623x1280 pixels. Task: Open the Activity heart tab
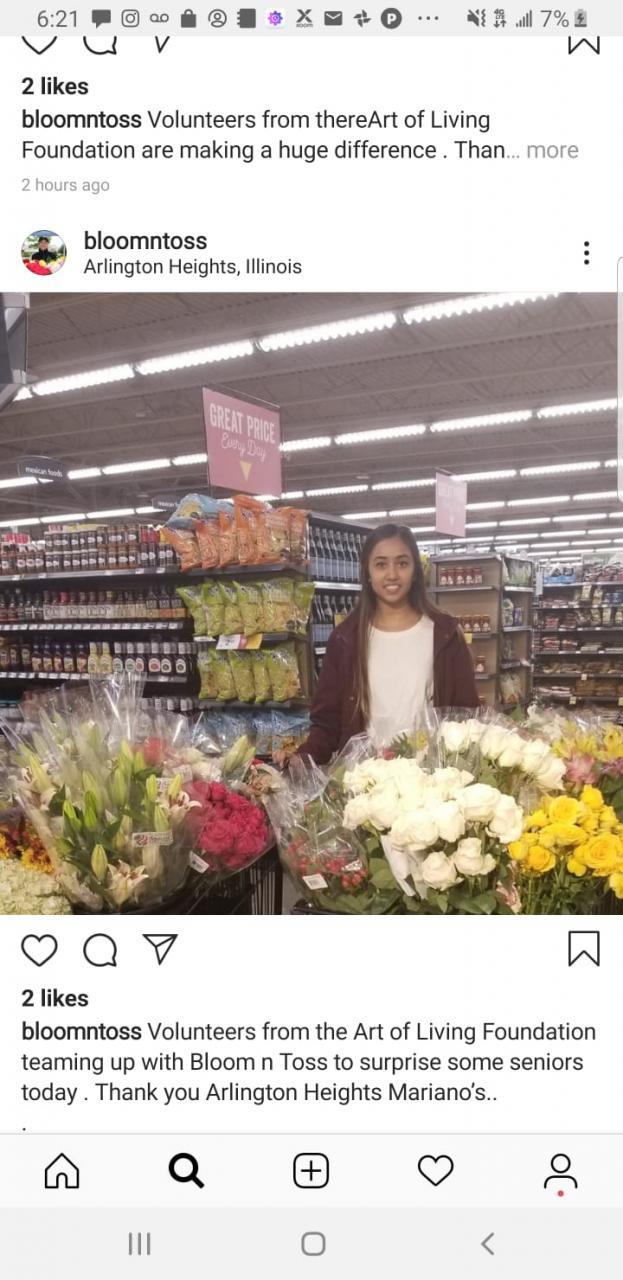tap(435, 1170)
